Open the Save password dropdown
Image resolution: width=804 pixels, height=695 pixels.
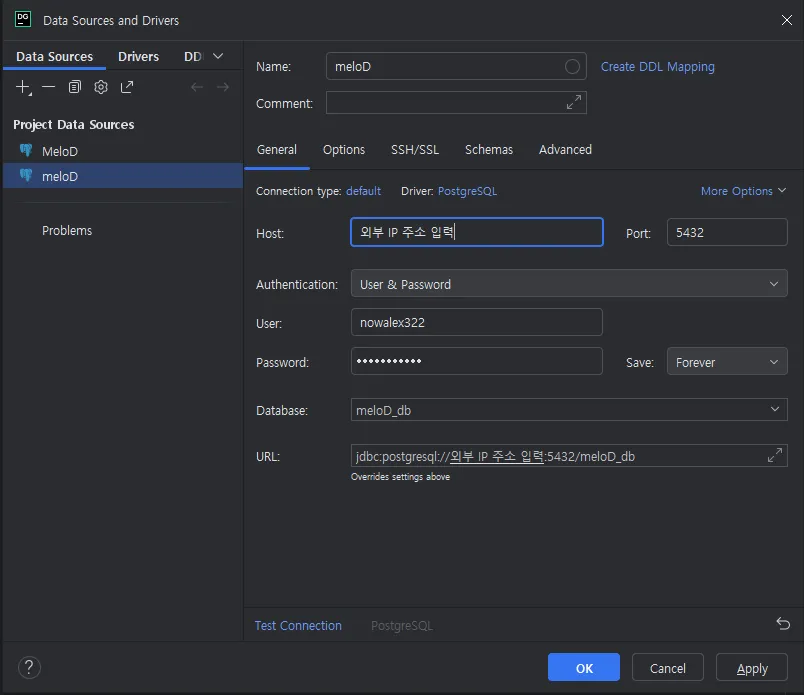point(726,362)
